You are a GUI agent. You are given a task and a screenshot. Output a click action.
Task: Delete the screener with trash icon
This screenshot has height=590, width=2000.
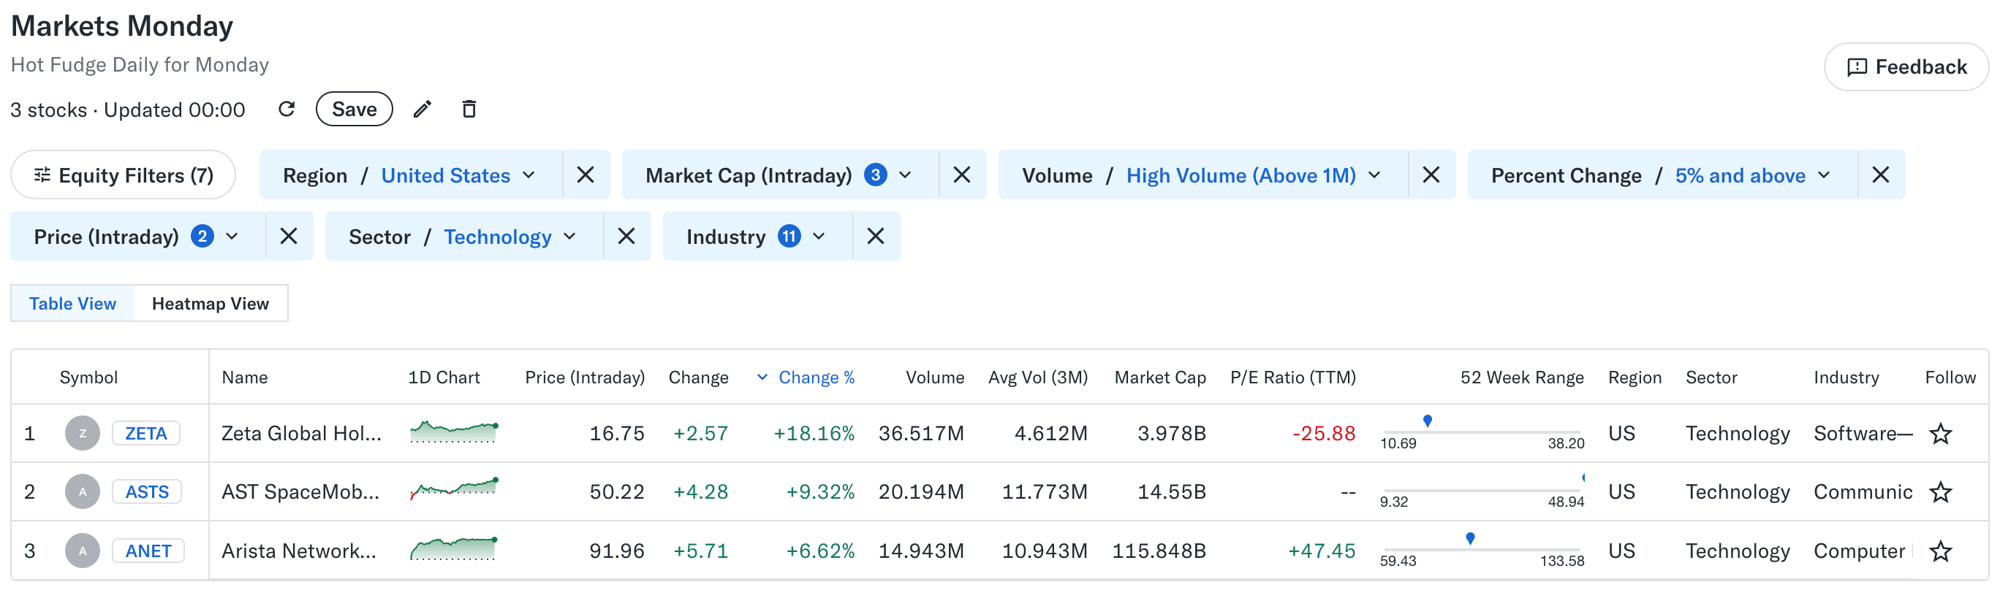(469, 109)
